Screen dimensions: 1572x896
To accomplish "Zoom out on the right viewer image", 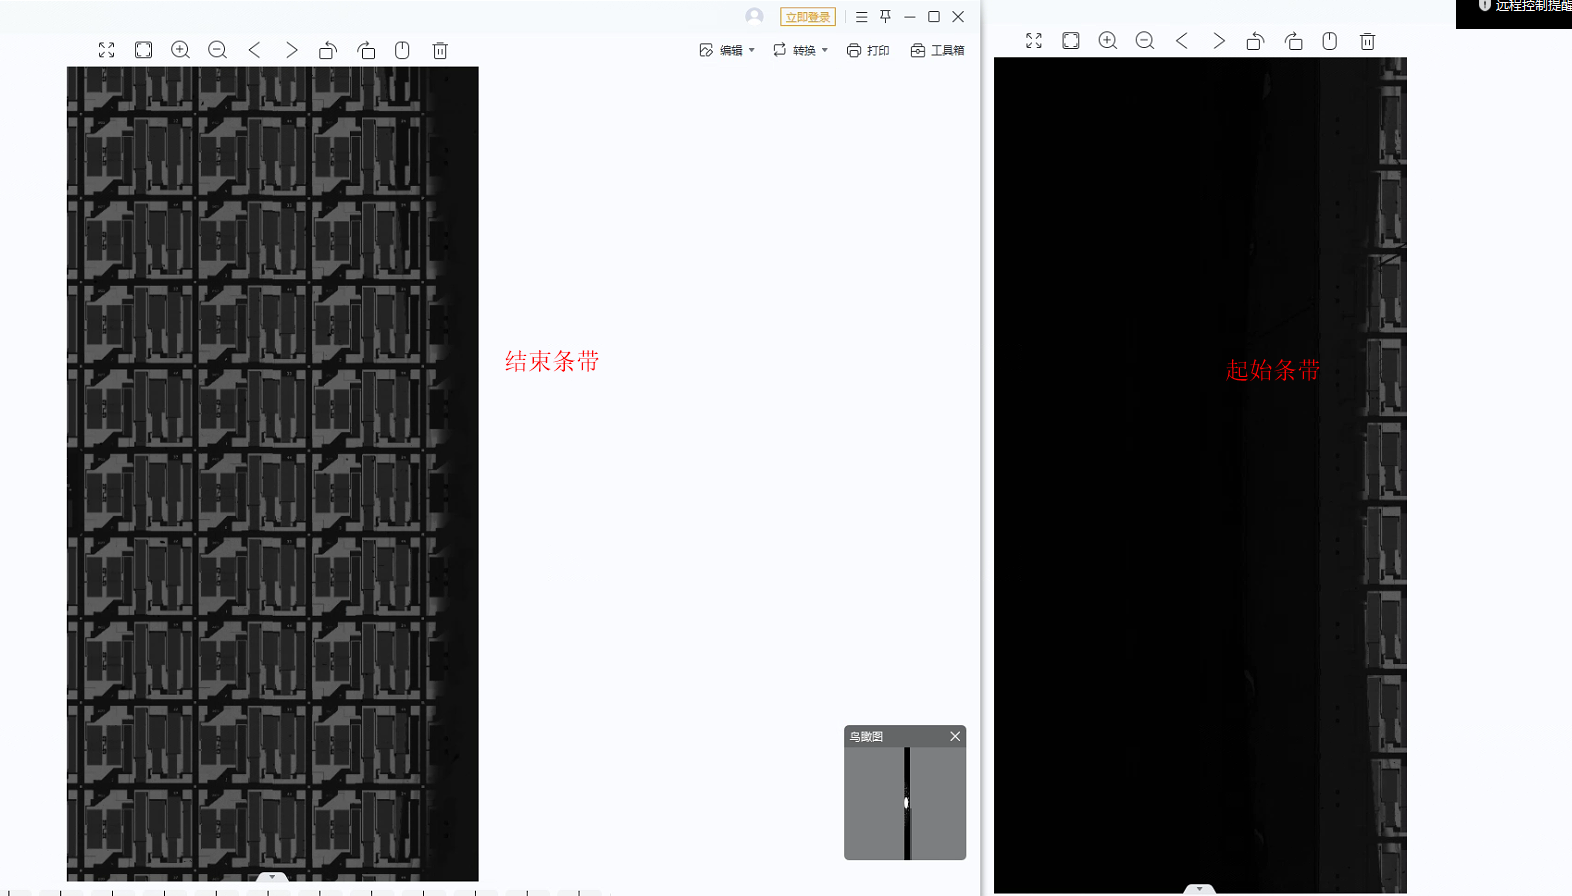I will [1145, 41].
